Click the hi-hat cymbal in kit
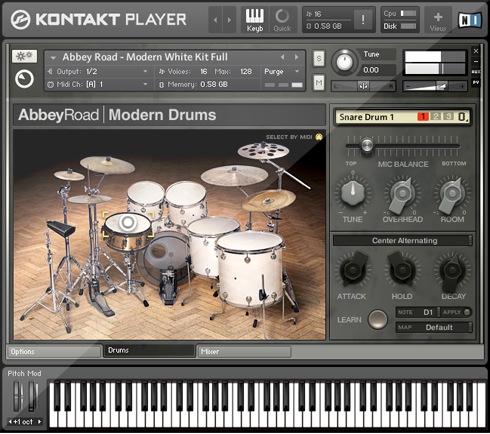 point(89,199)
